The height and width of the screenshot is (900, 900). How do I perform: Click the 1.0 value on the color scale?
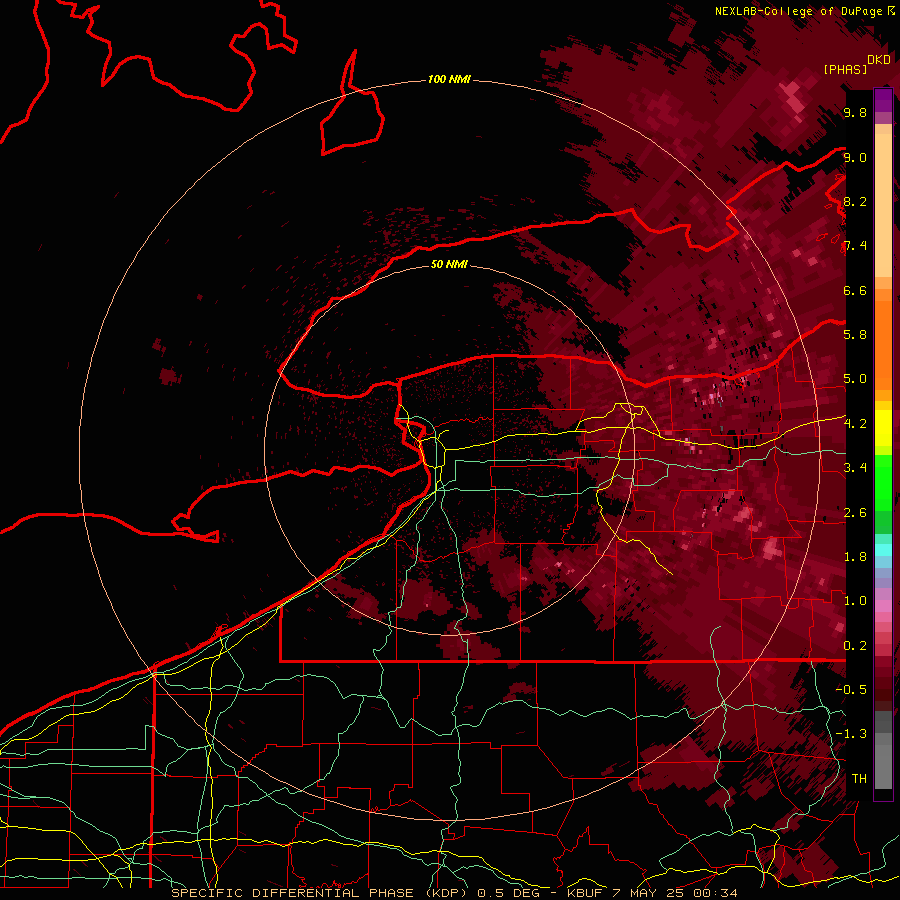point(855,601)
